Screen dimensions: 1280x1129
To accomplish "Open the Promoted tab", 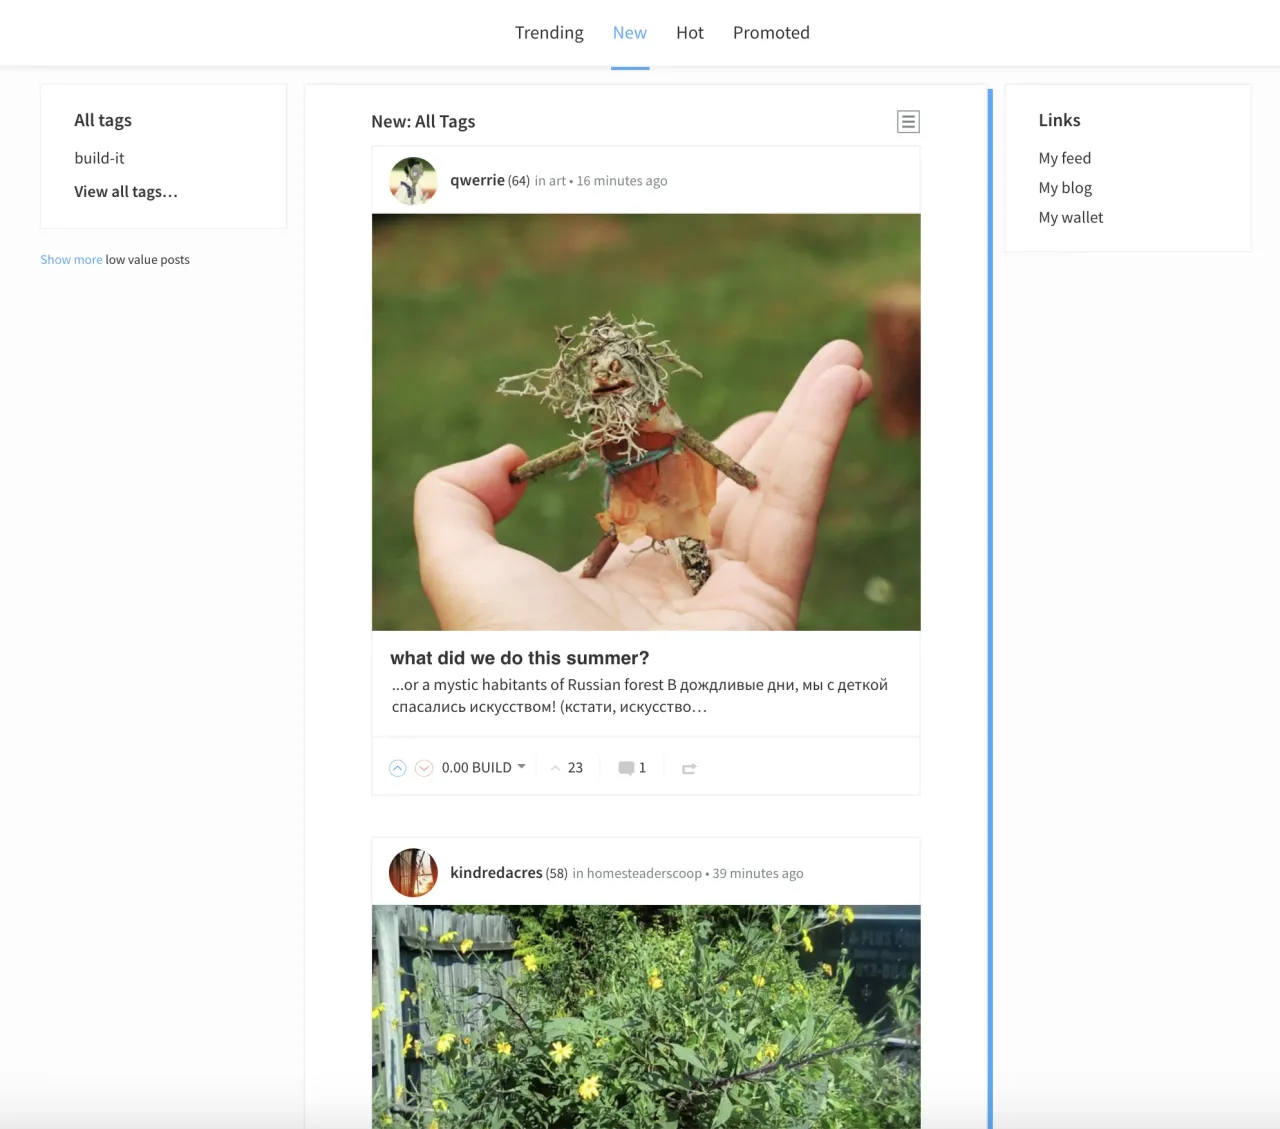I will click(771, 33).
